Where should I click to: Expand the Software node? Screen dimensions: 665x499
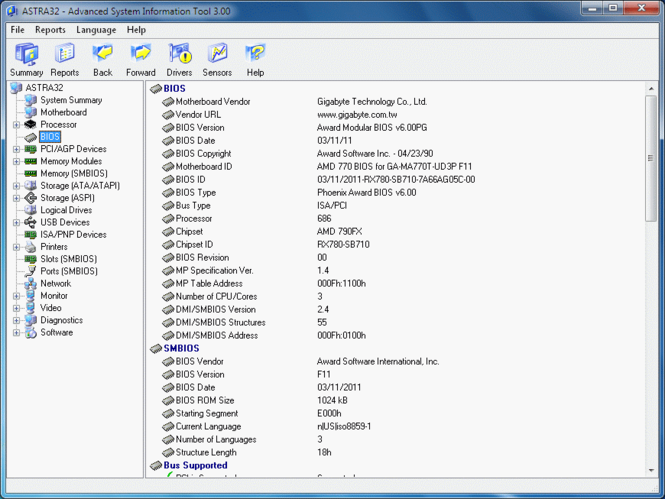click(16, 333)
